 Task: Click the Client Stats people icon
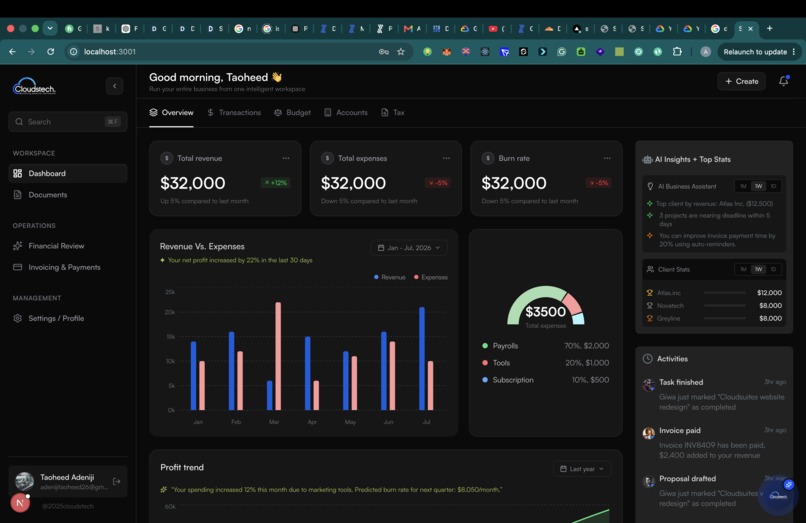click(x=650, y=269)
